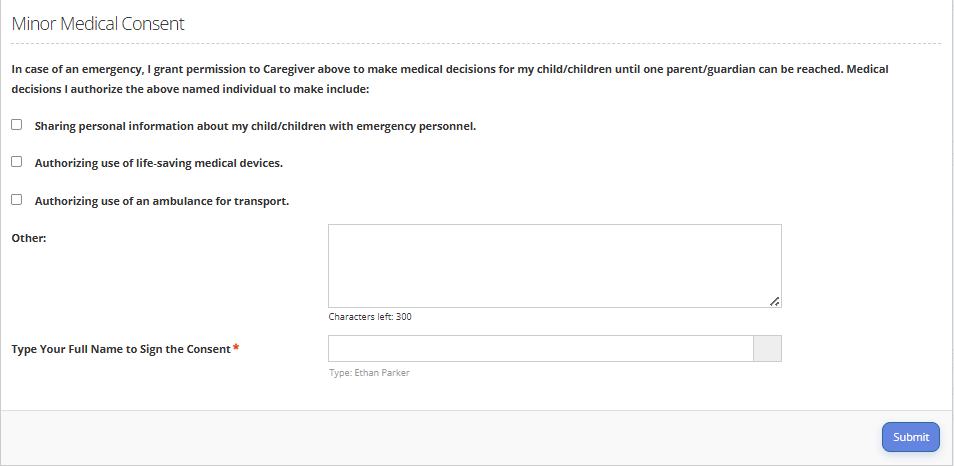Click the 'Characters left: 300' counter
954x466 pixels.
click(x=370, y=317)
